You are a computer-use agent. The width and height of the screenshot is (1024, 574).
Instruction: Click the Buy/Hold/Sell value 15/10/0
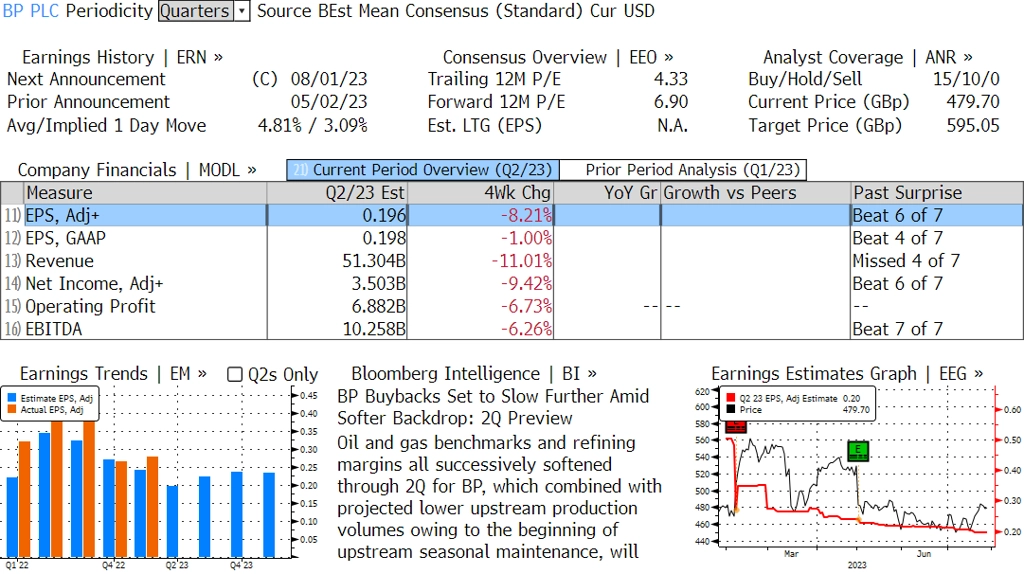coord(966,80)
